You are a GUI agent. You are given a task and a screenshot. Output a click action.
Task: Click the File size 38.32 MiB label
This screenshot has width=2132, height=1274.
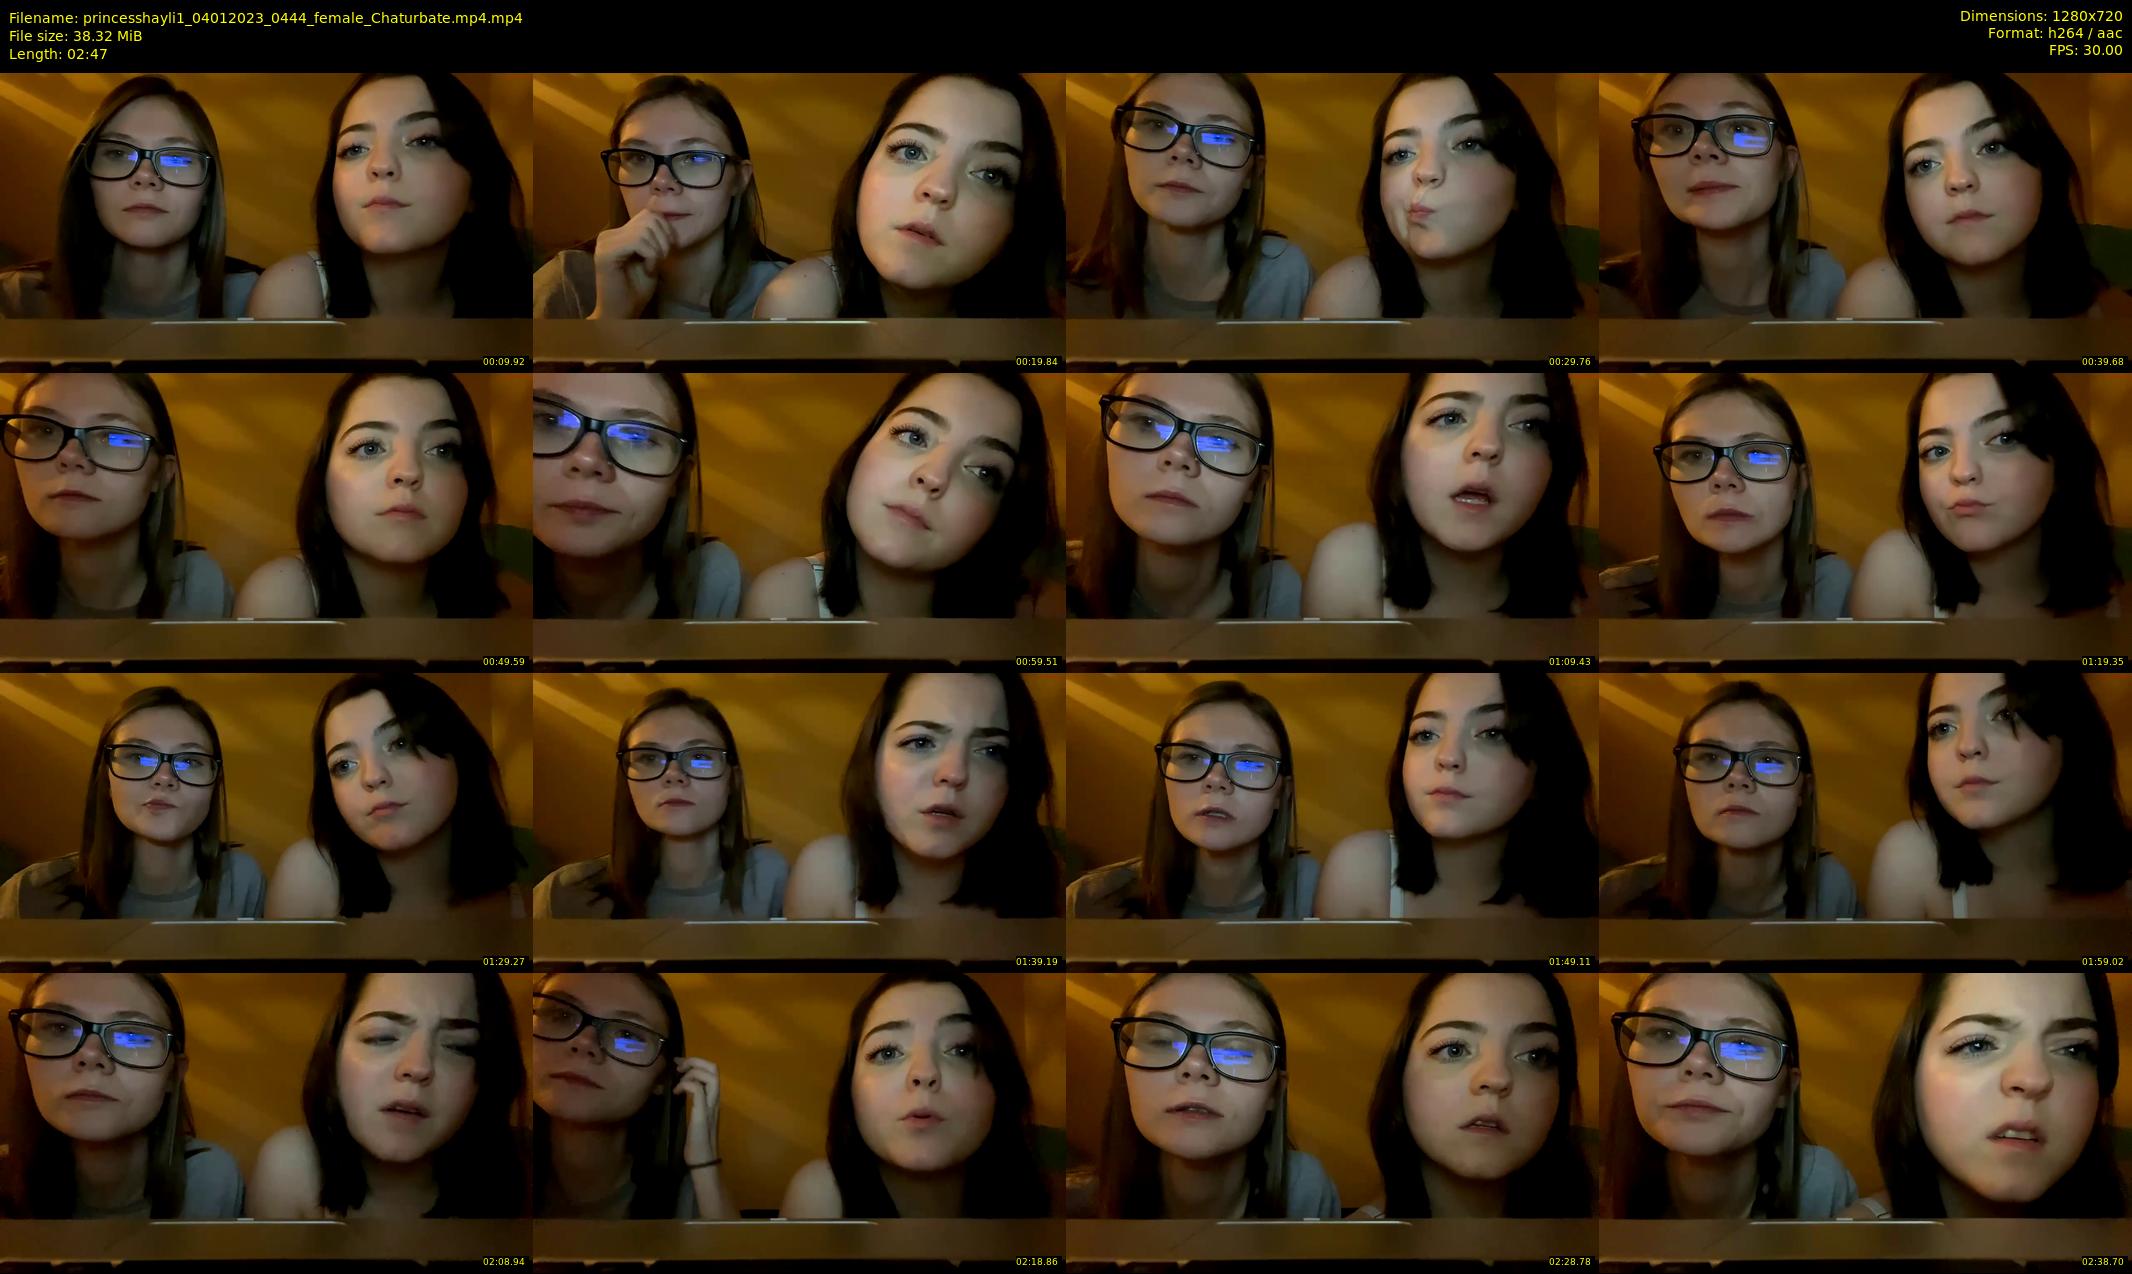pos(76,36)
